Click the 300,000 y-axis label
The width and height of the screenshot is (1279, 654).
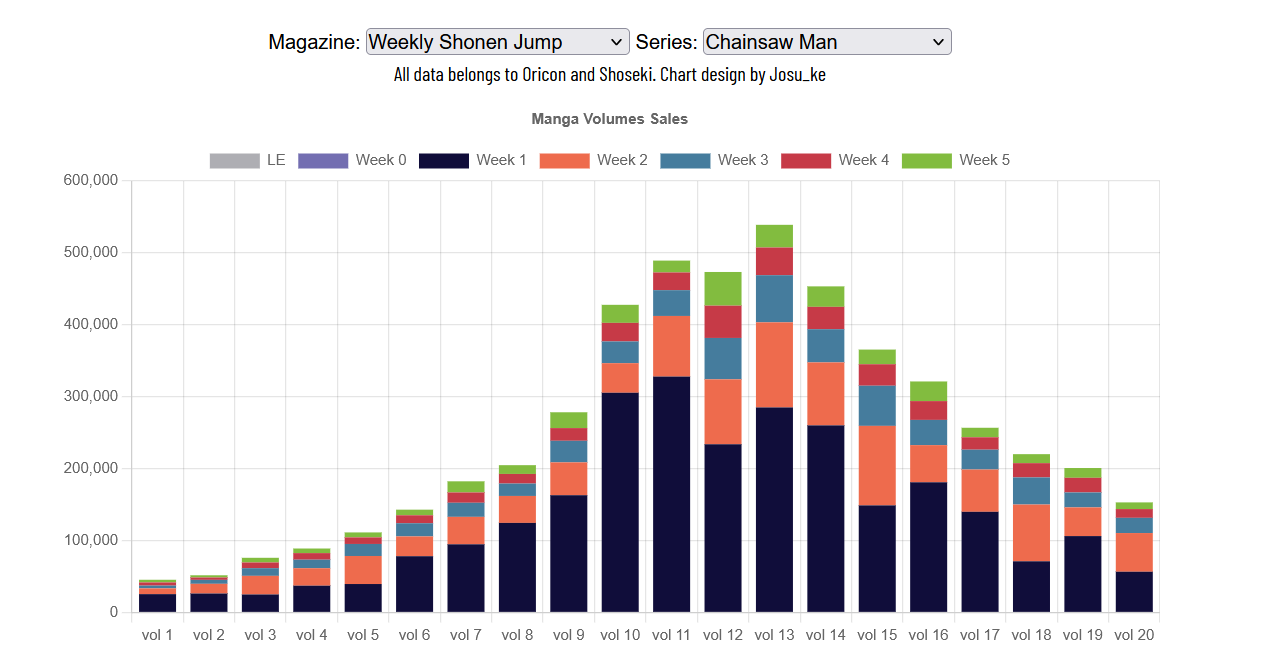(x=91, y=397)
